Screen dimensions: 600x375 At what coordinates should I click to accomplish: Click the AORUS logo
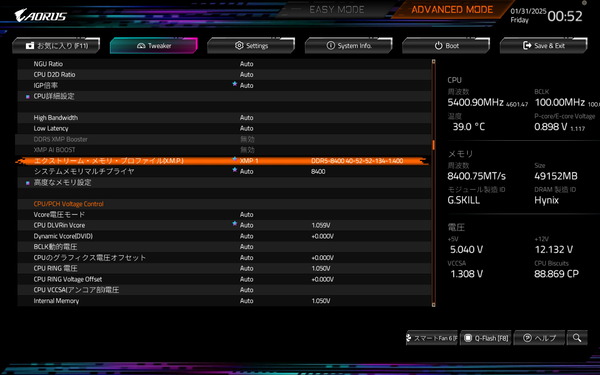[41, 16]
